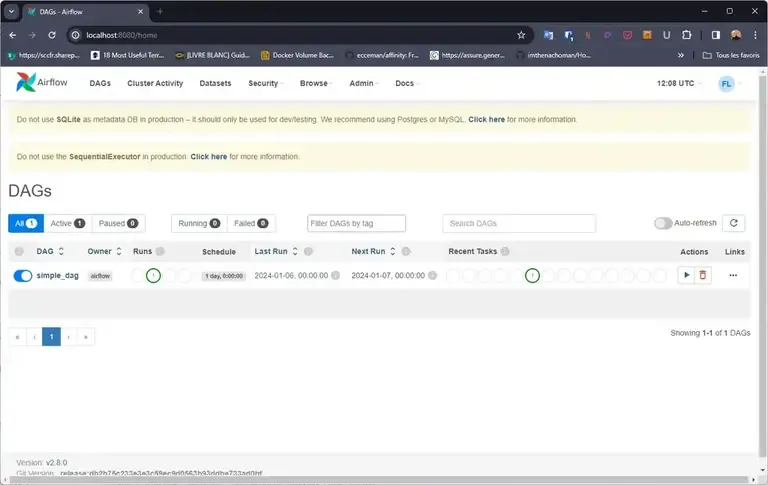Open a new browser tab
Viewport: 768px width, 485px height.
tap(160, 11)
